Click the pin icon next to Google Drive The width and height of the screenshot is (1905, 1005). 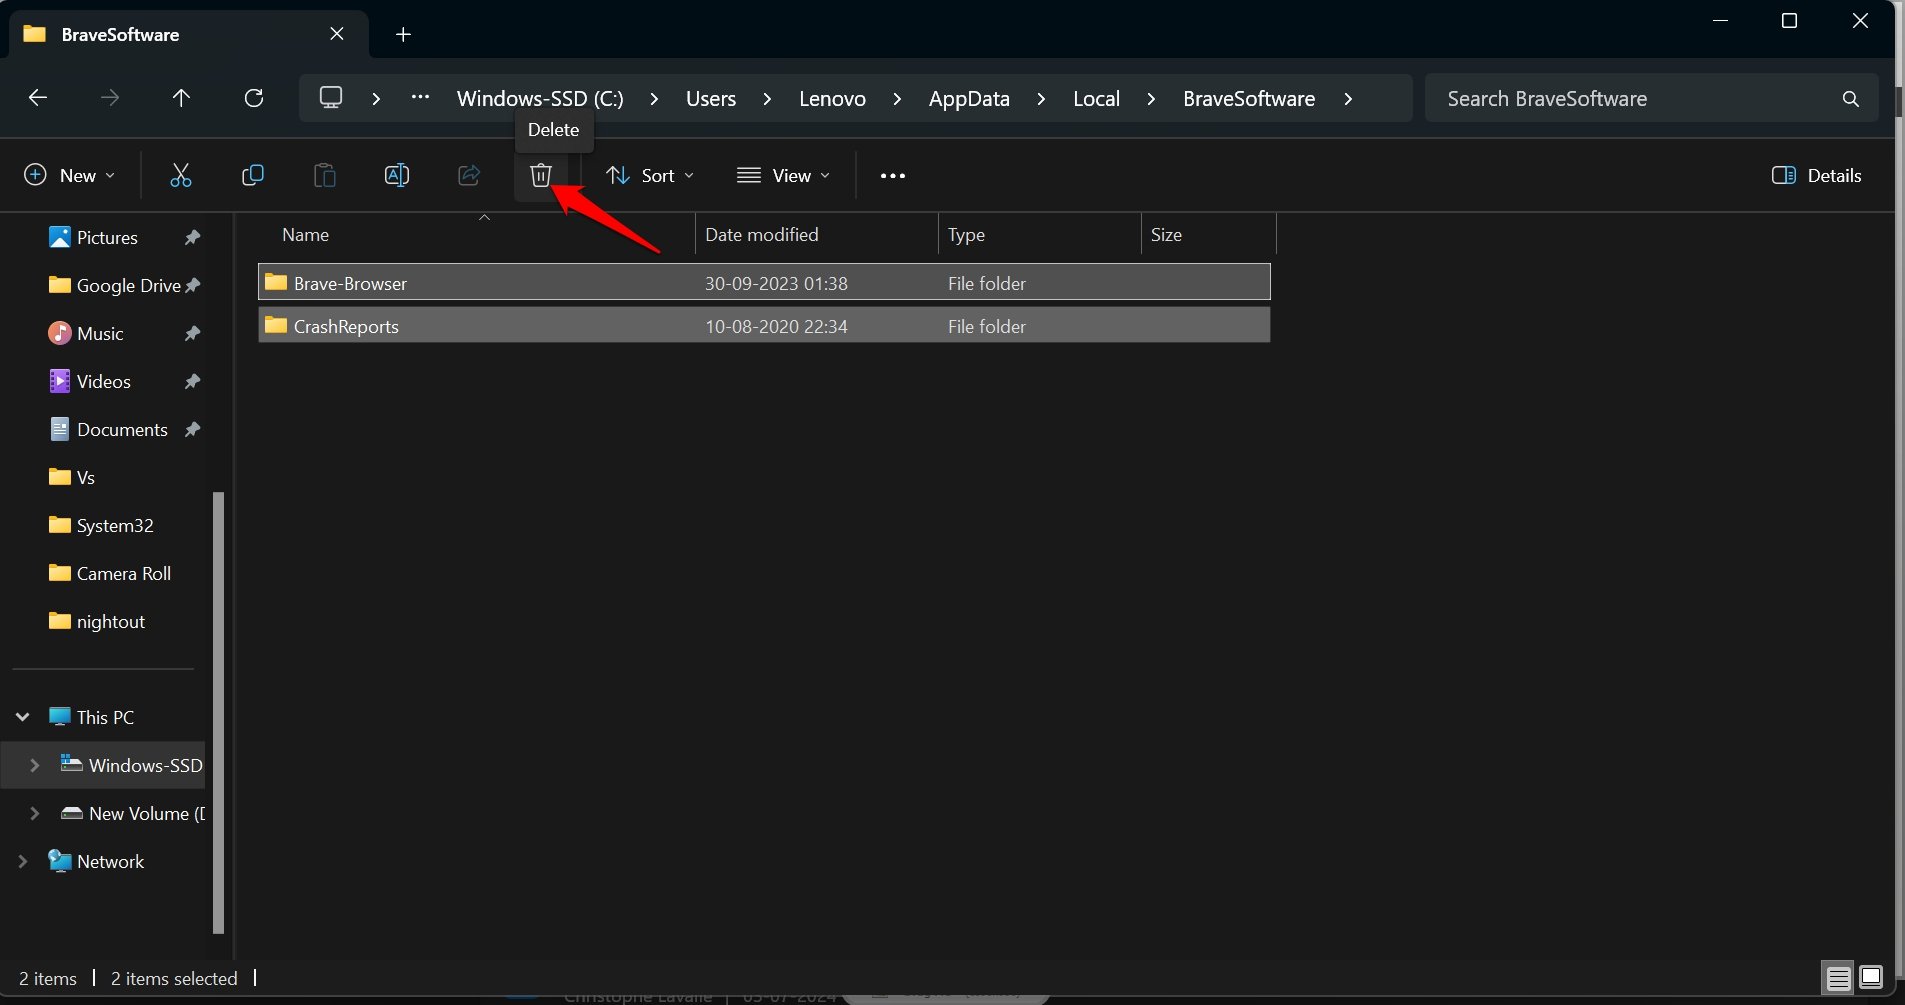[x=193, y=286]
